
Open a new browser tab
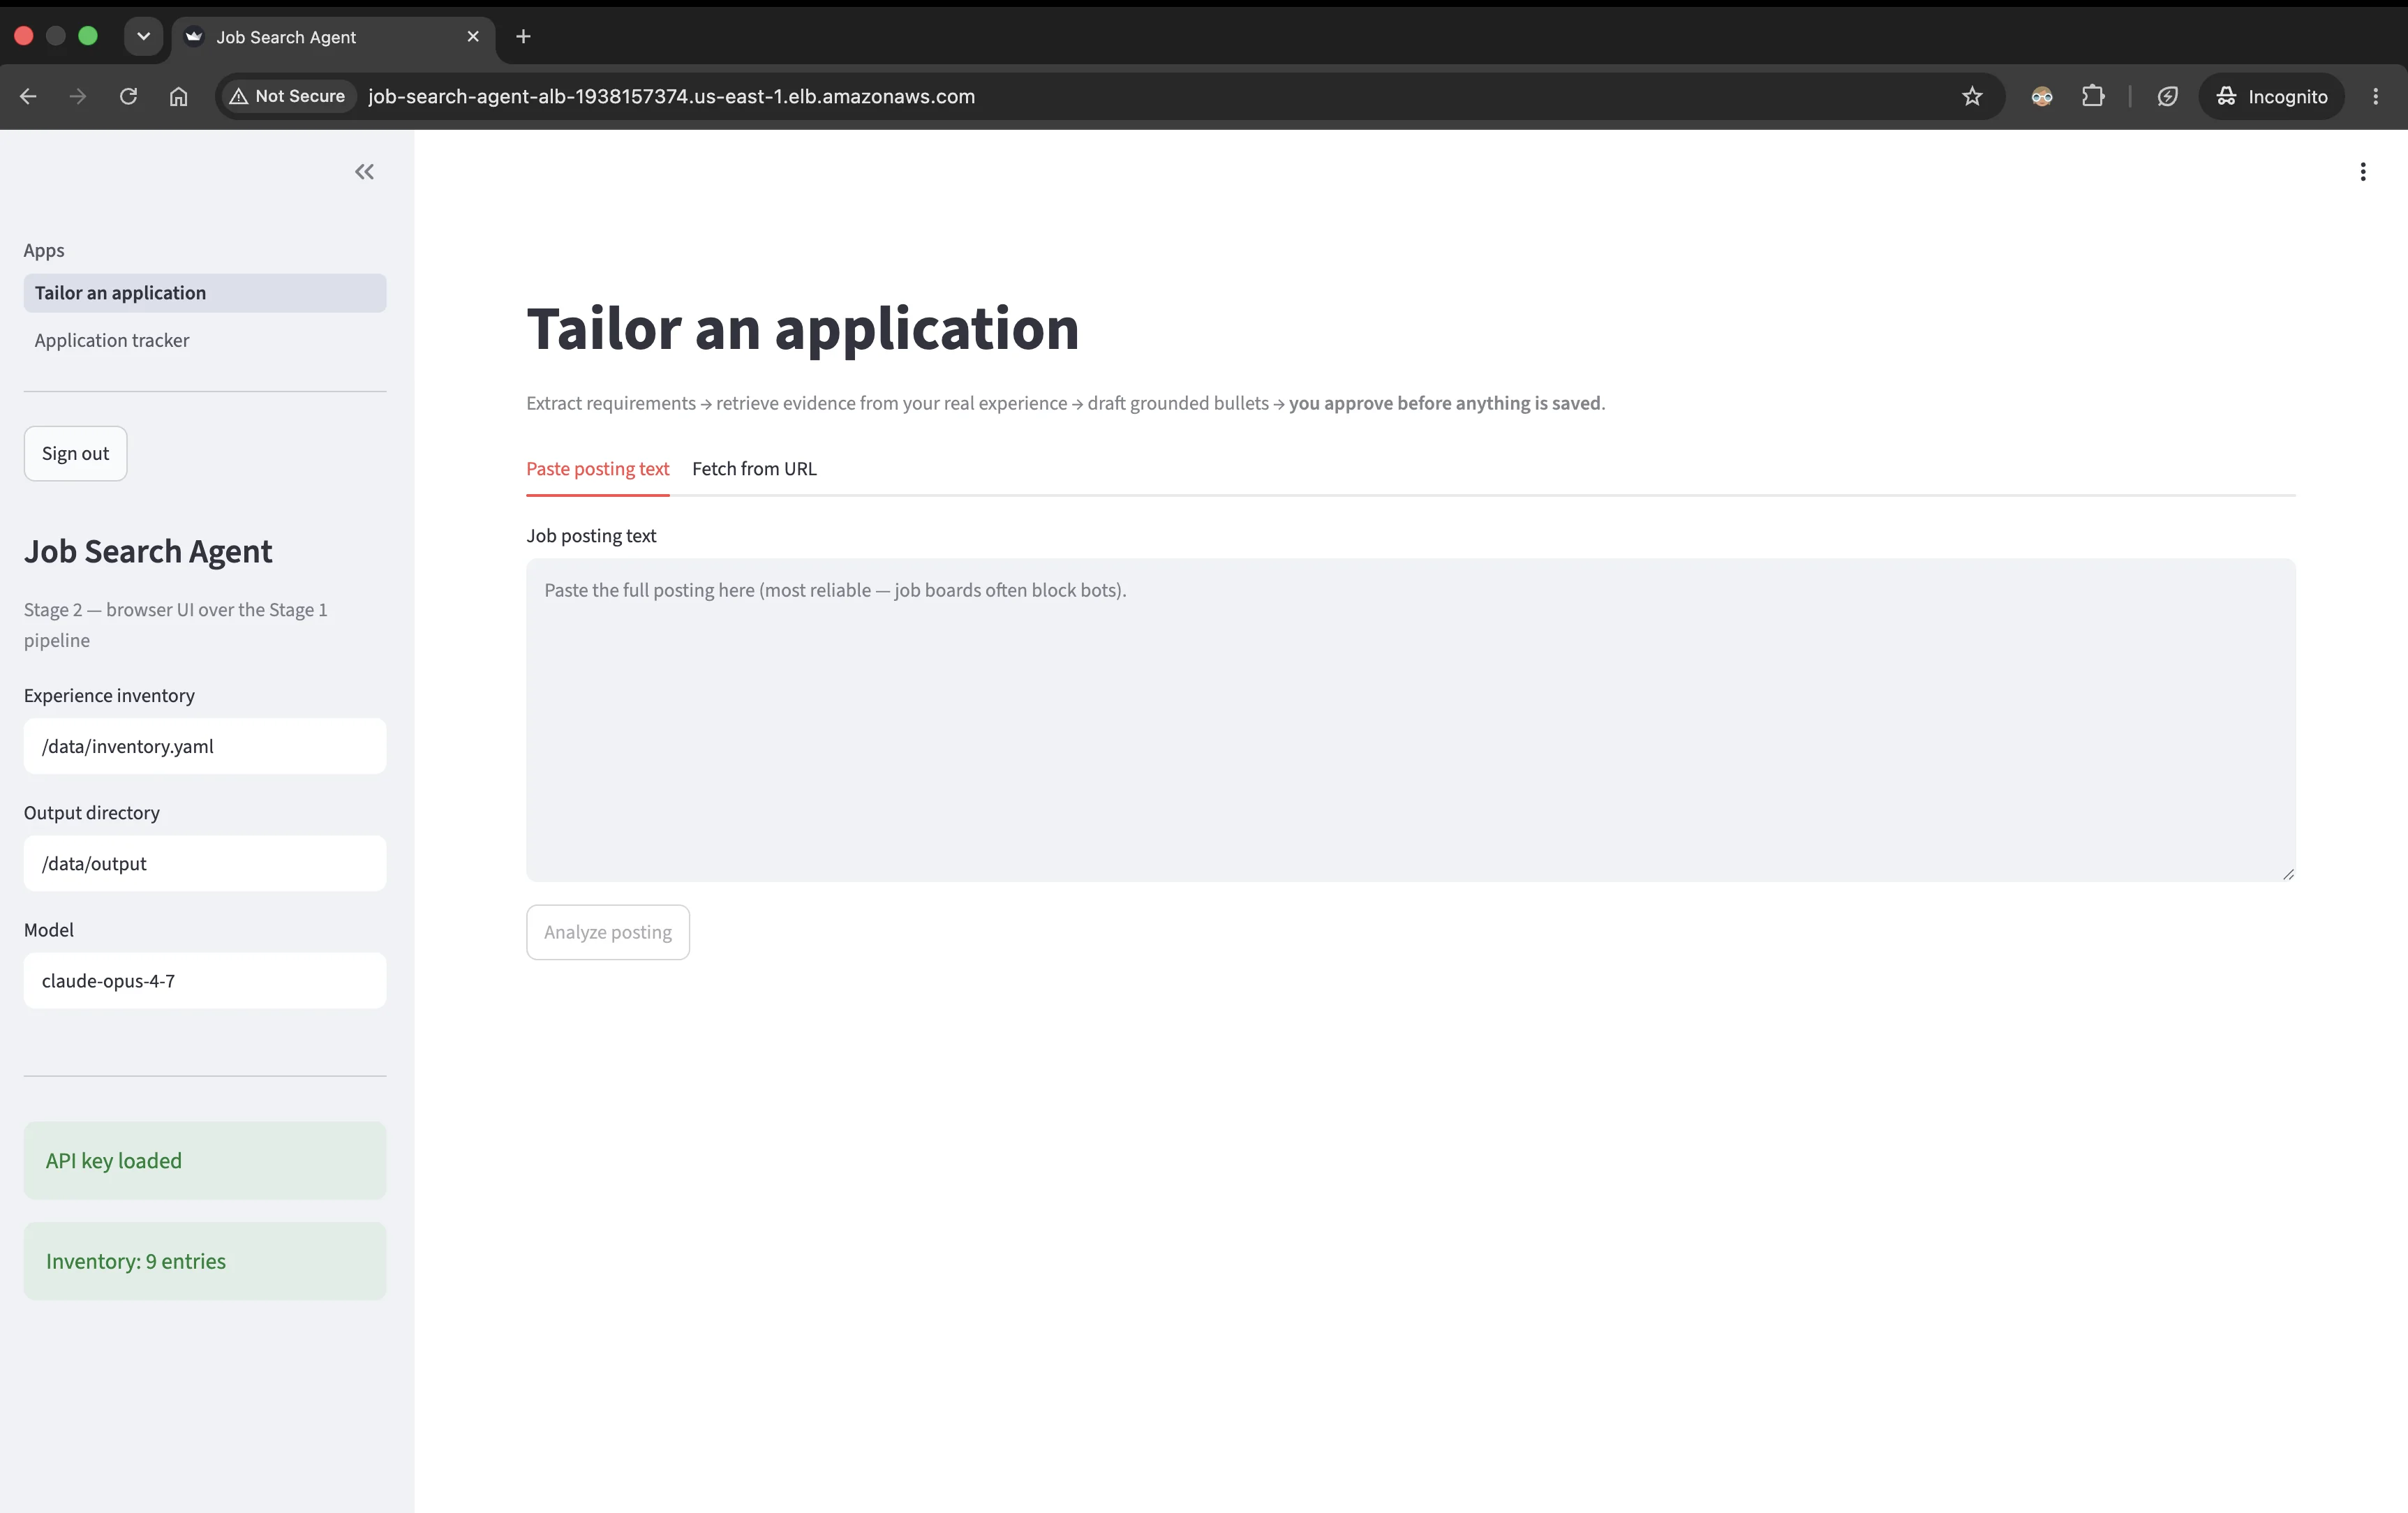click(x=523, y=37)
